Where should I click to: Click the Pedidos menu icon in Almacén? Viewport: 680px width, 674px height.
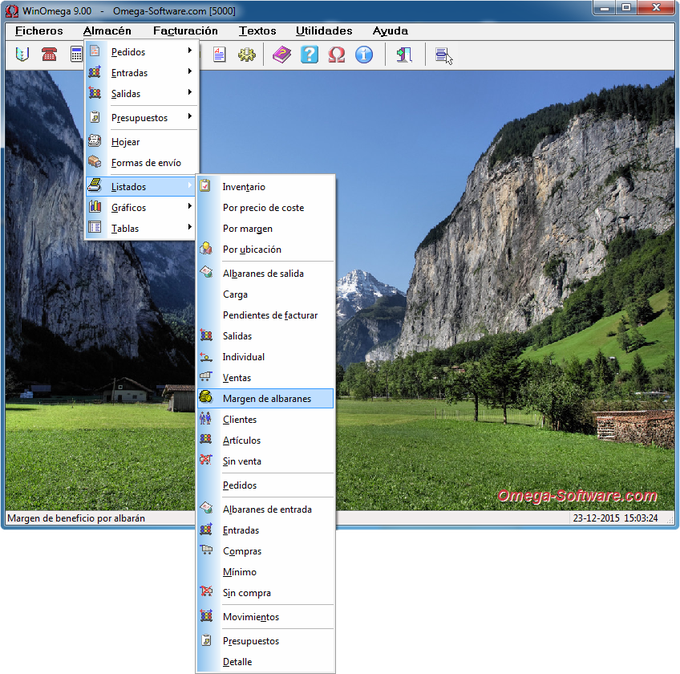[95, 51]
